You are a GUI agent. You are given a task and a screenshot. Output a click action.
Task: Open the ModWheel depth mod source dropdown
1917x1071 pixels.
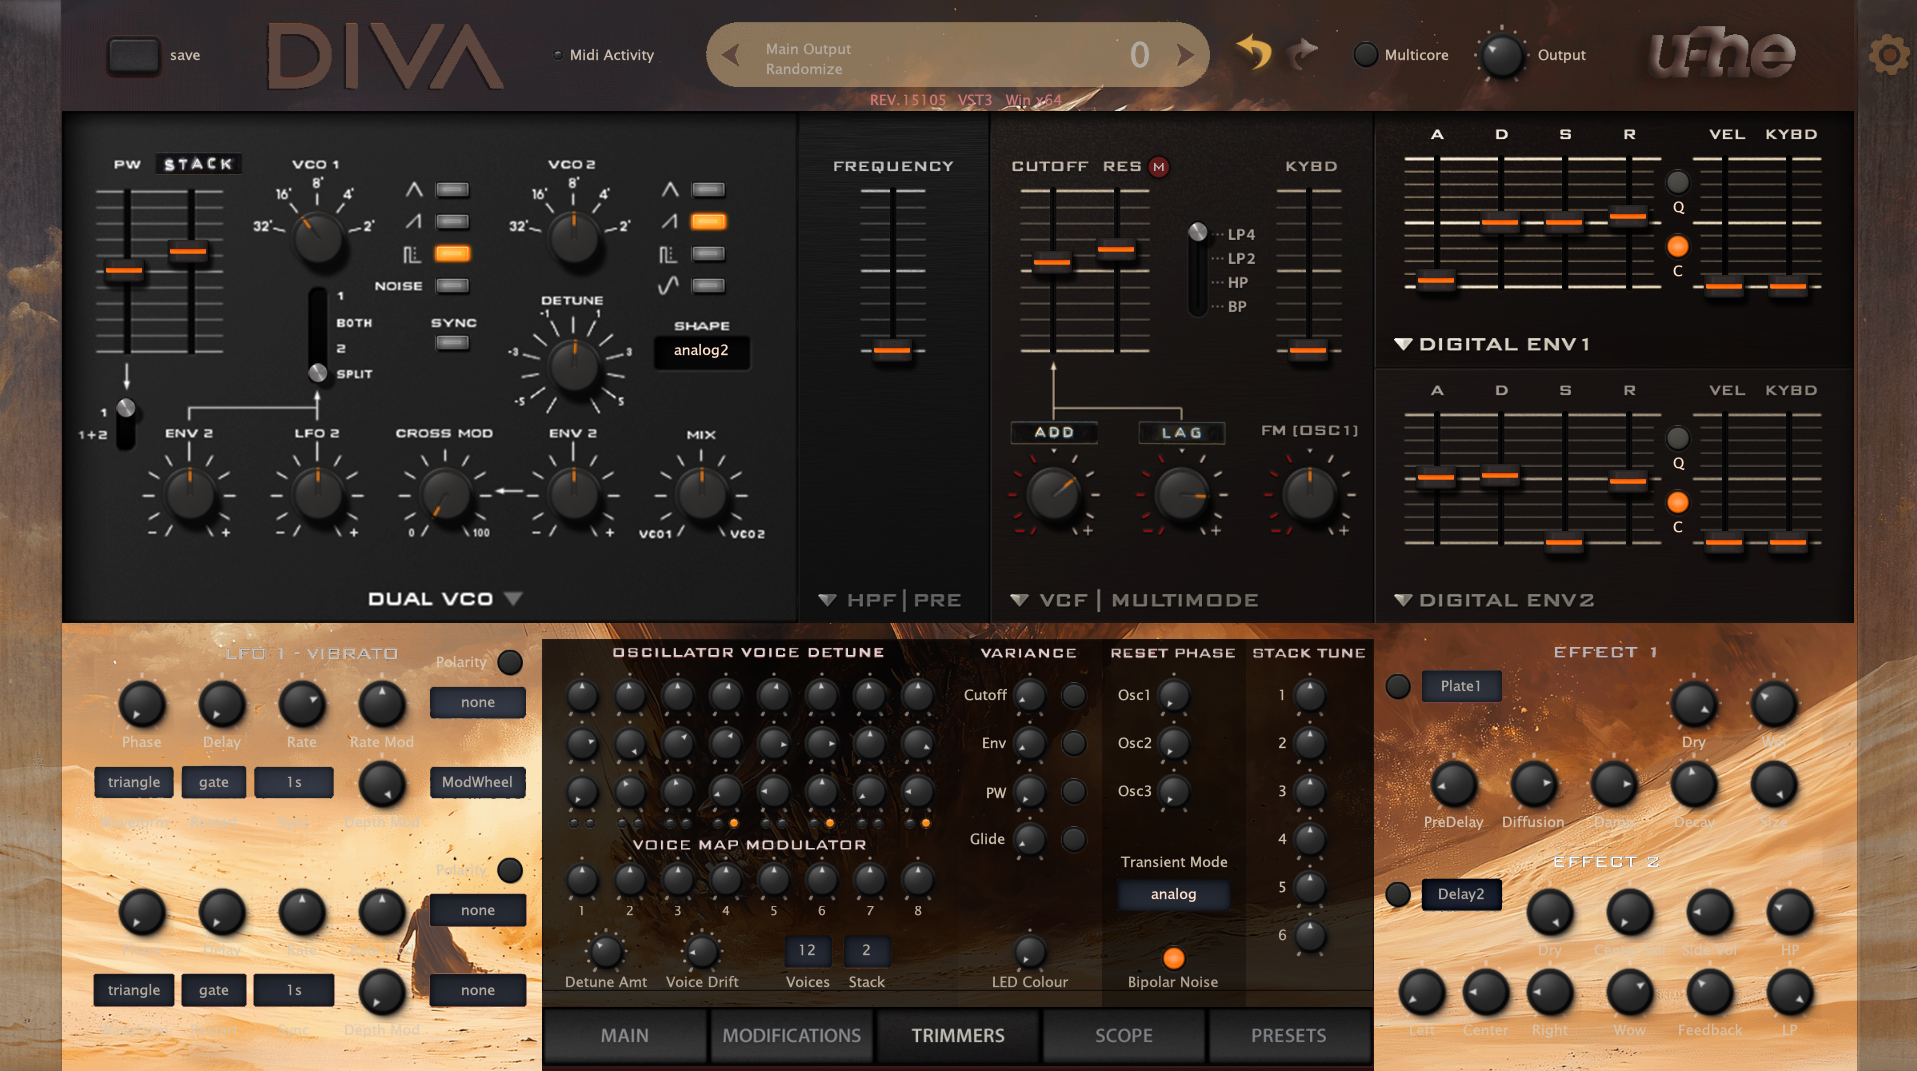(478, 782)
